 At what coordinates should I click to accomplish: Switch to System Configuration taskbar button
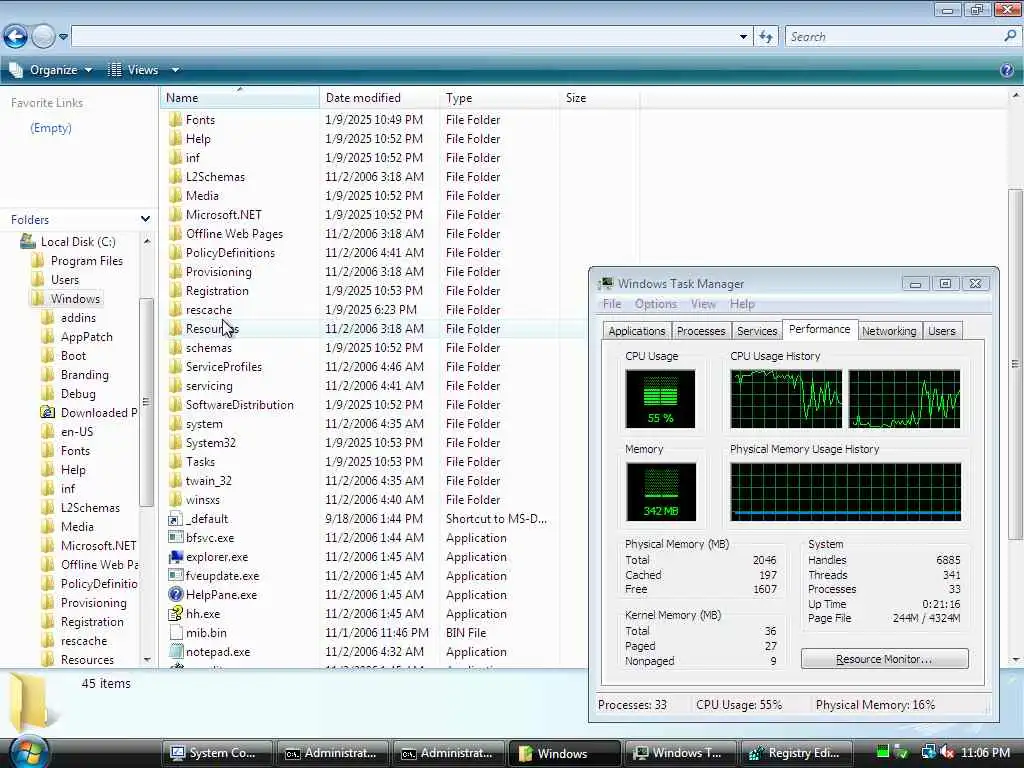click(x=216, y=753)
